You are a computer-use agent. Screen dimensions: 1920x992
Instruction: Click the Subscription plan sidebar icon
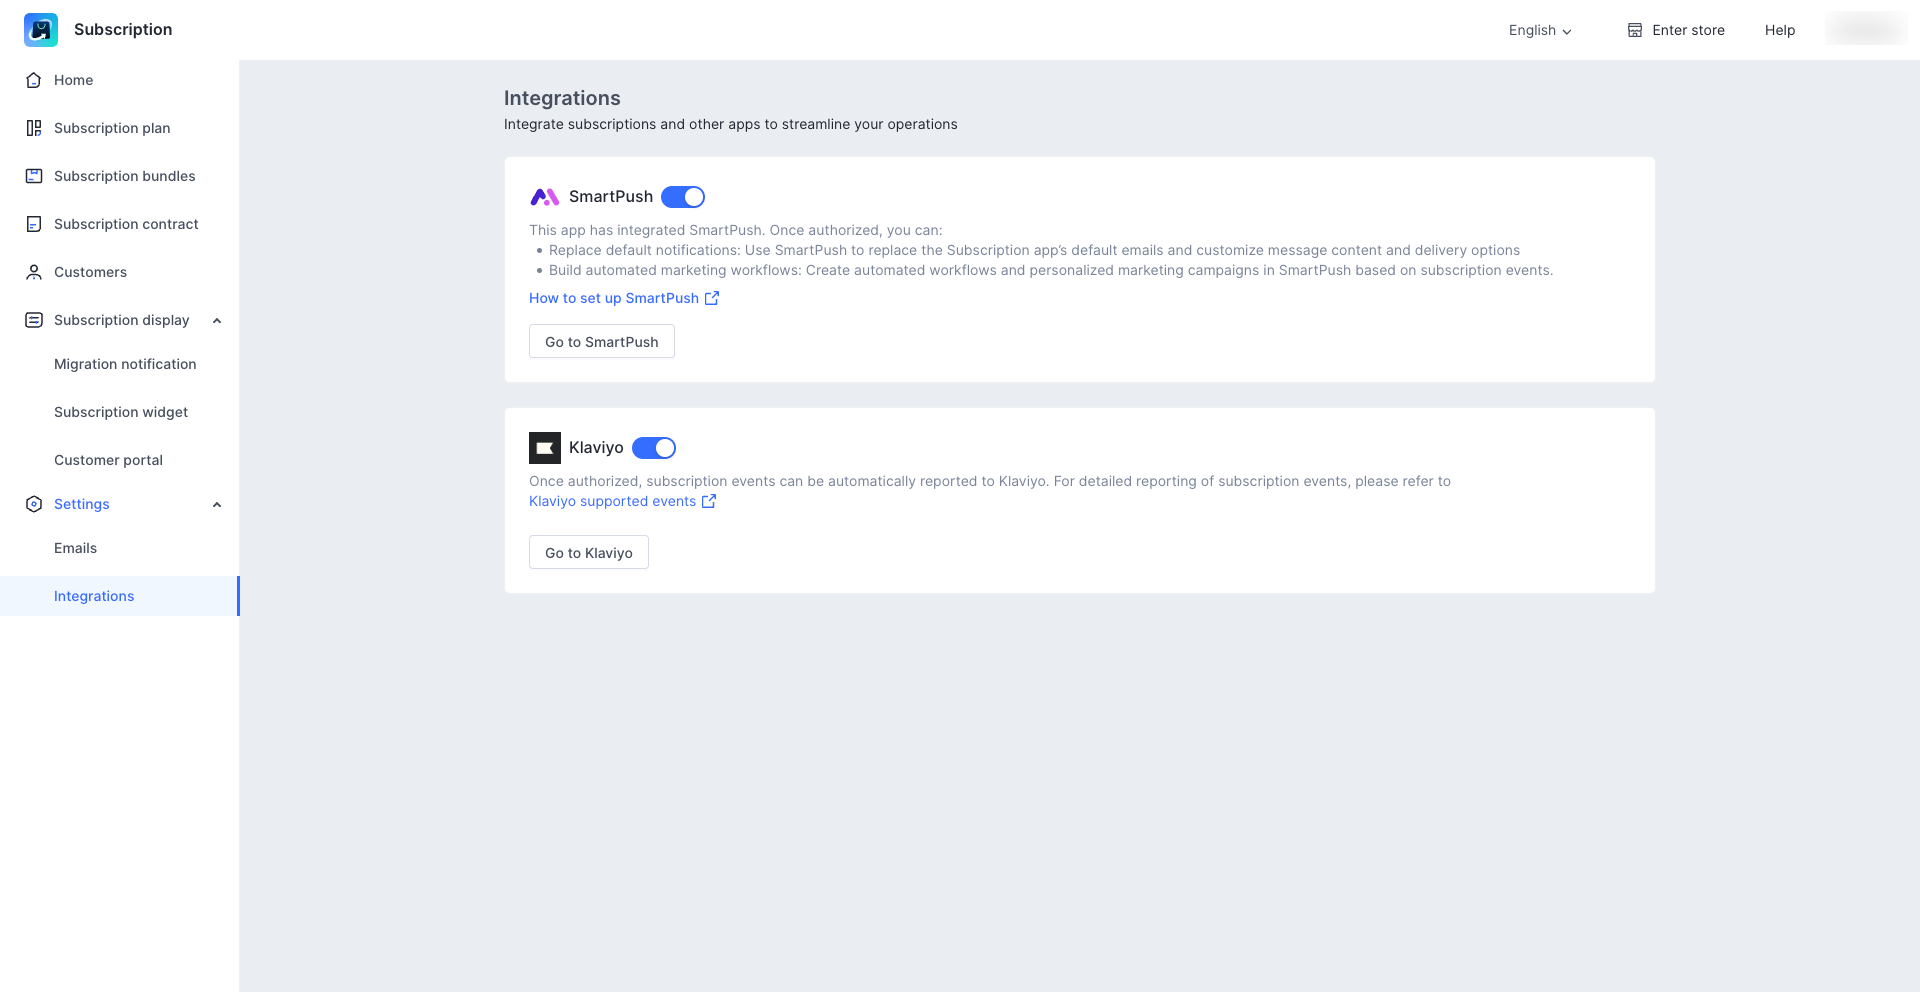click(34, 128)
